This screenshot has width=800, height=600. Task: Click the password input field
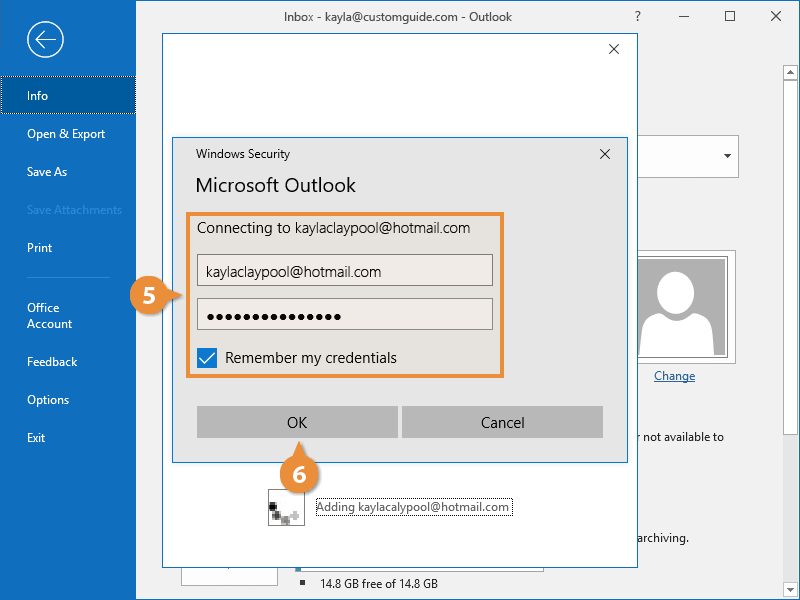click(345, 314)
